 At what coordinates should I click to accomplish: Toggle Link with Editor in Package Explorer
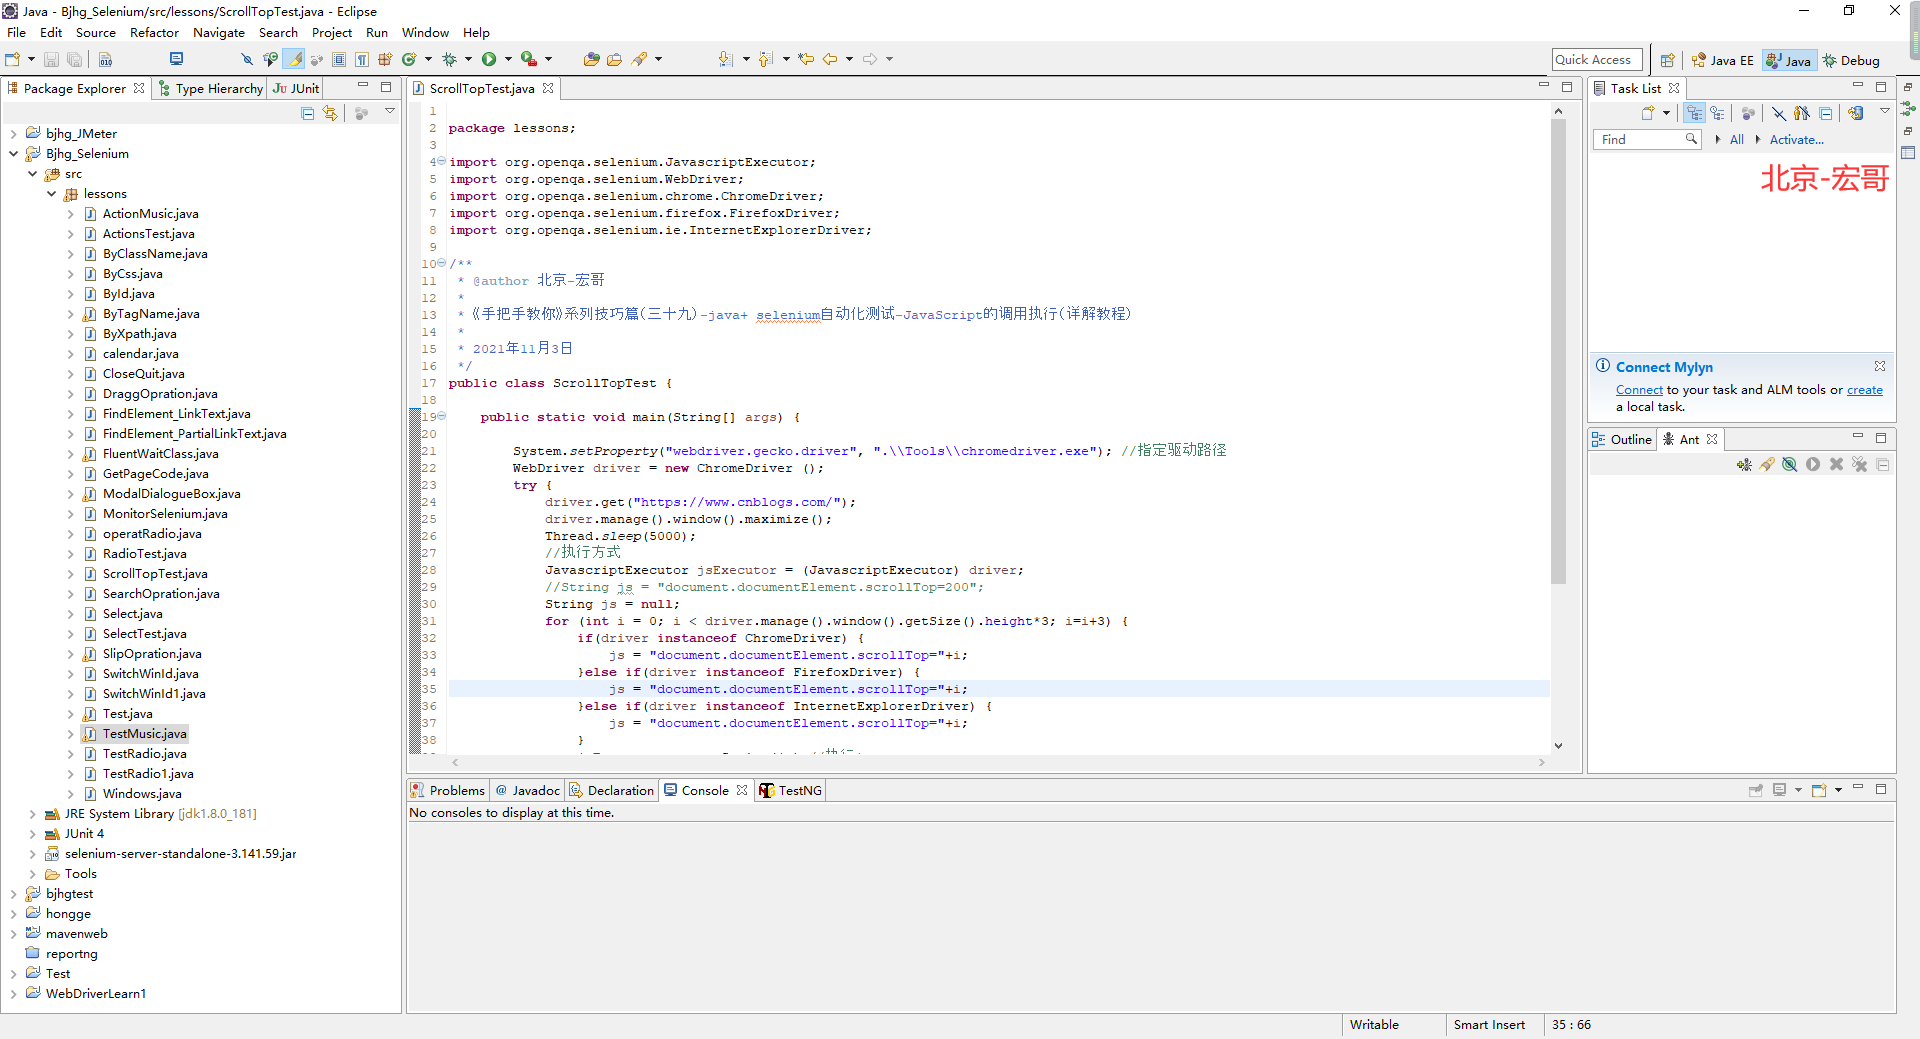click(330, 114)
